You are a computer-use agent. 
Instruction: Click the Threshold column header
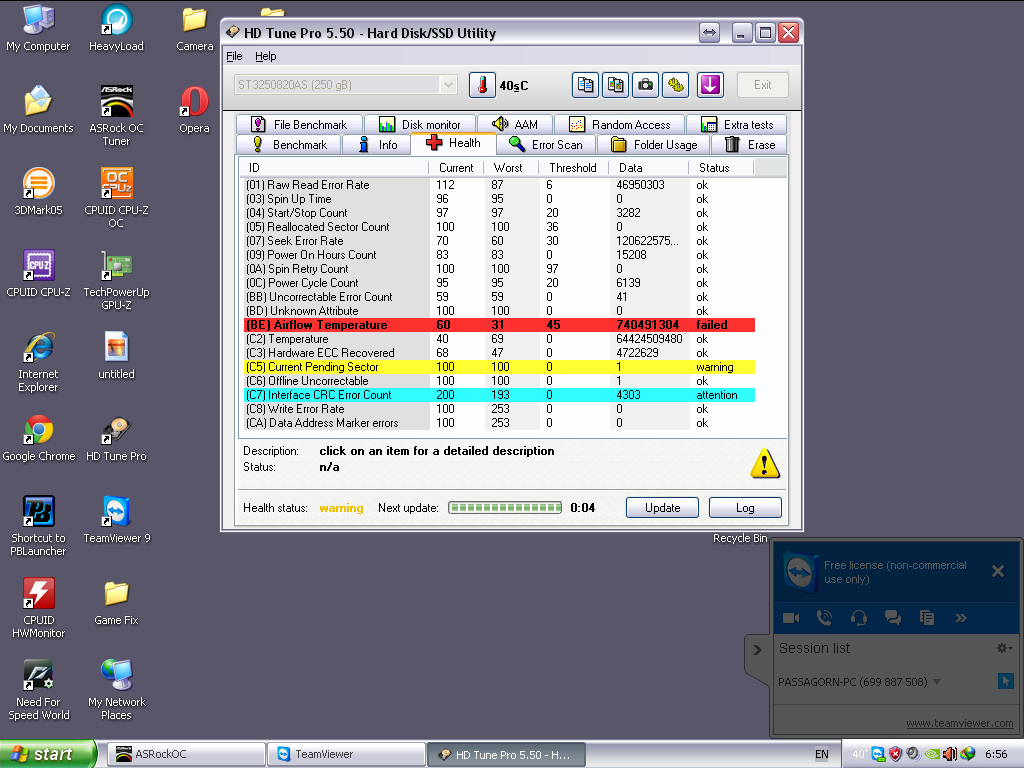573,168
